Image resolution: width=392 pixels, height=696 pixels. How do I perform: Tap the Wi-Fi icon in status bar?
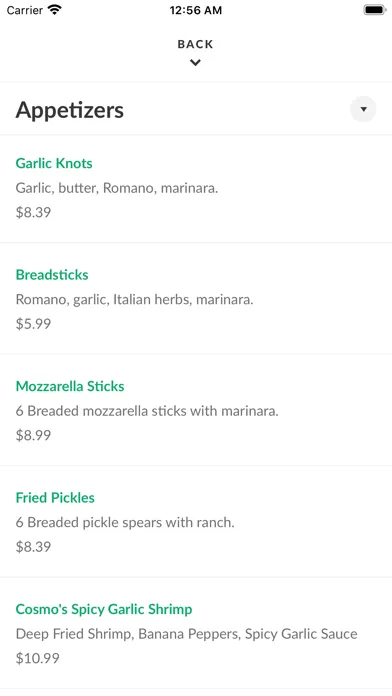55,10
